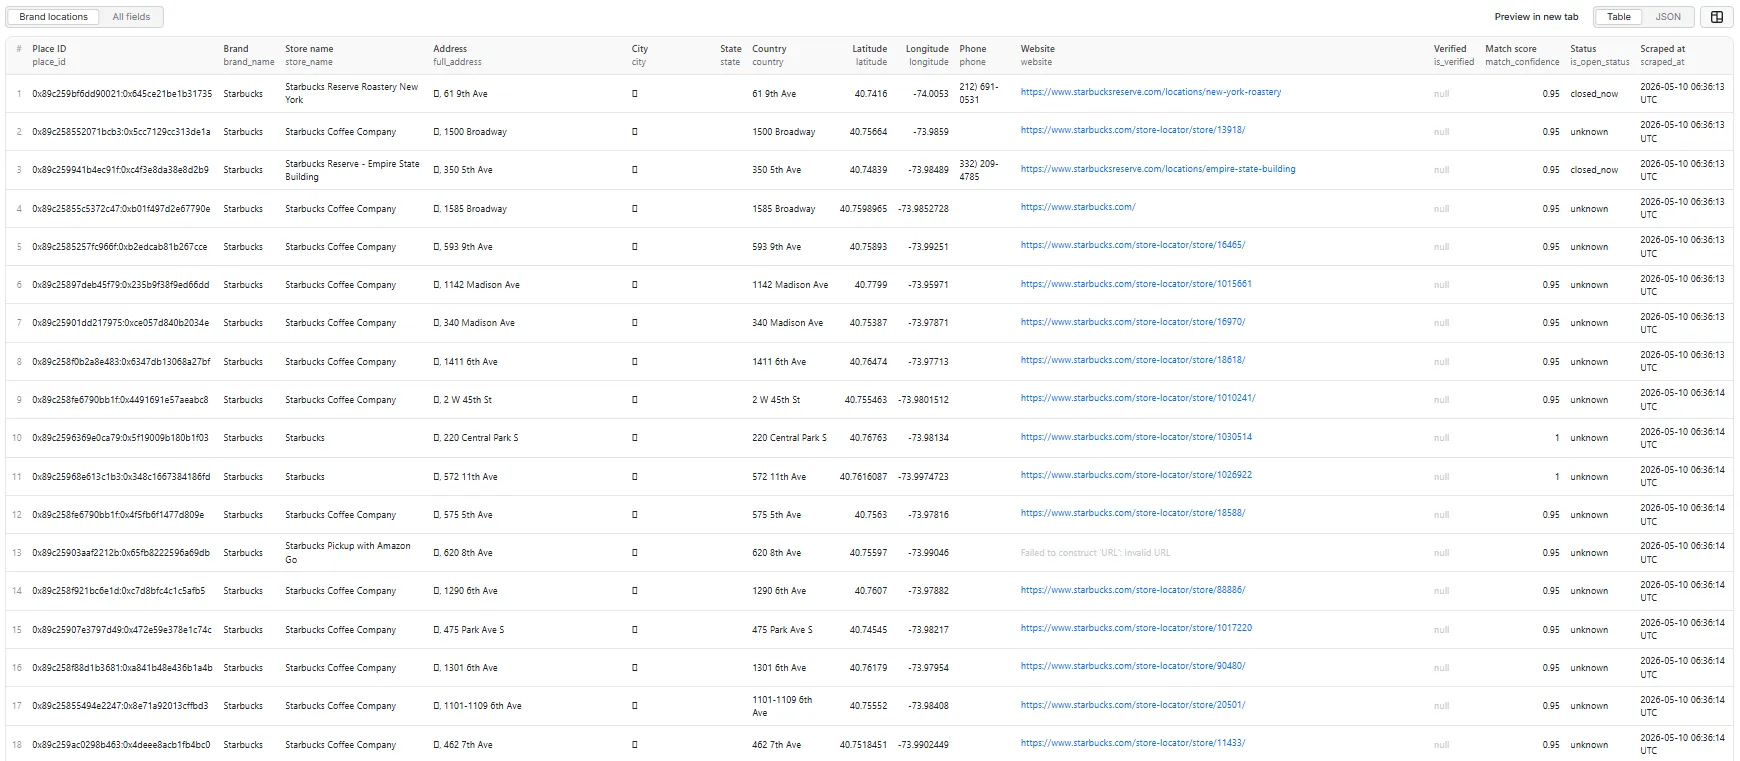Click place ID 0x89c259bf6dd90021:0x645ce21be1b31735

point(122,94)
